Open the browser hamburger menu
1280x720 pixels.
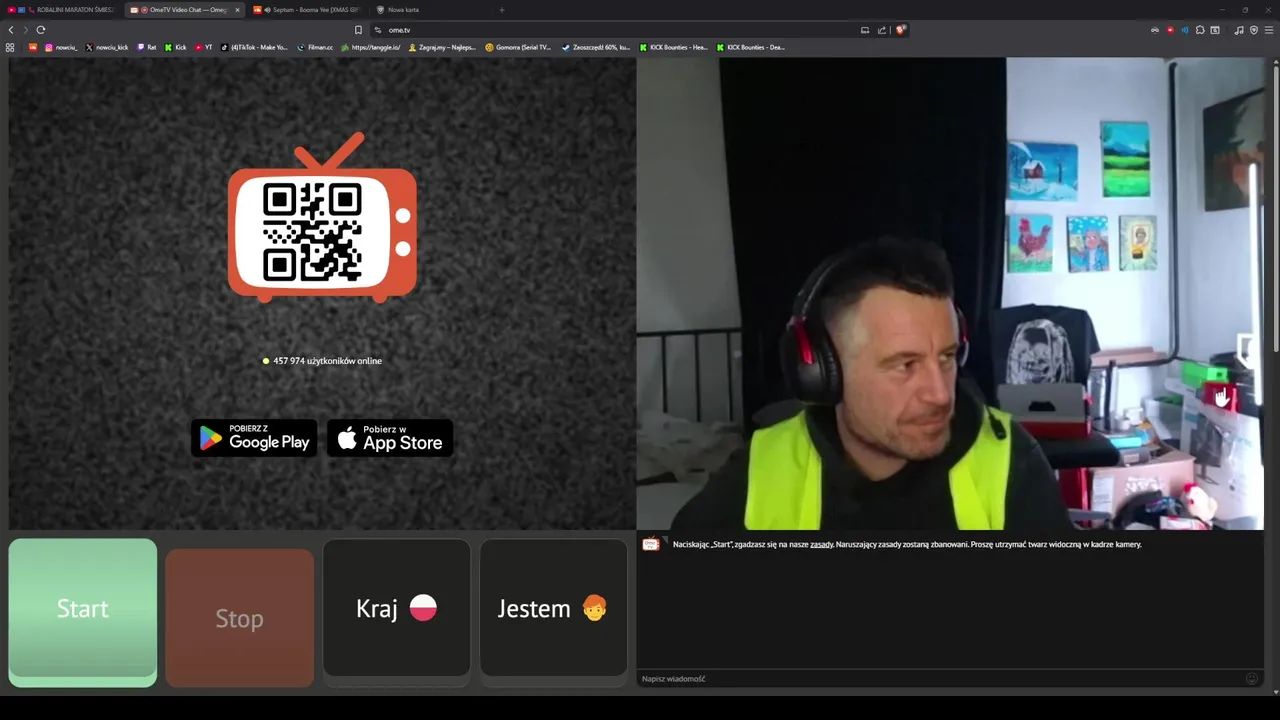coord(1269,30)
